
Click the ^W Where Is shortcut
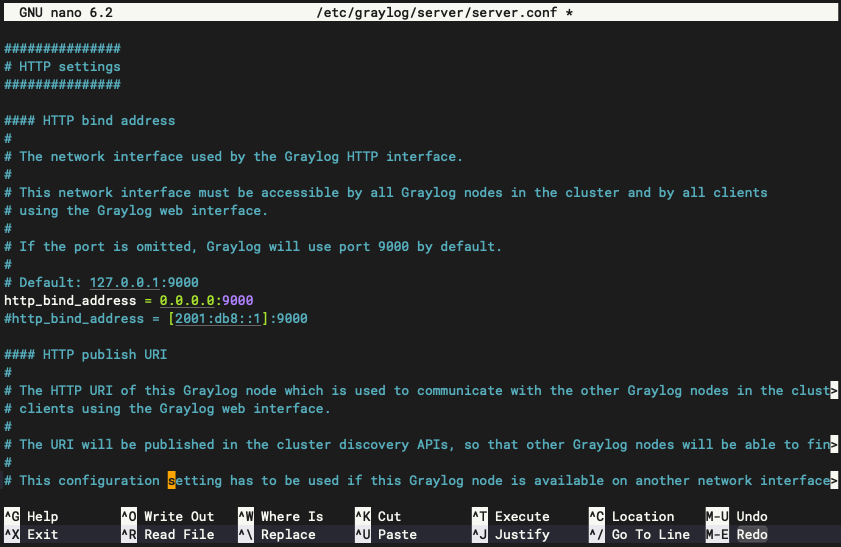[x=281, y=516]
